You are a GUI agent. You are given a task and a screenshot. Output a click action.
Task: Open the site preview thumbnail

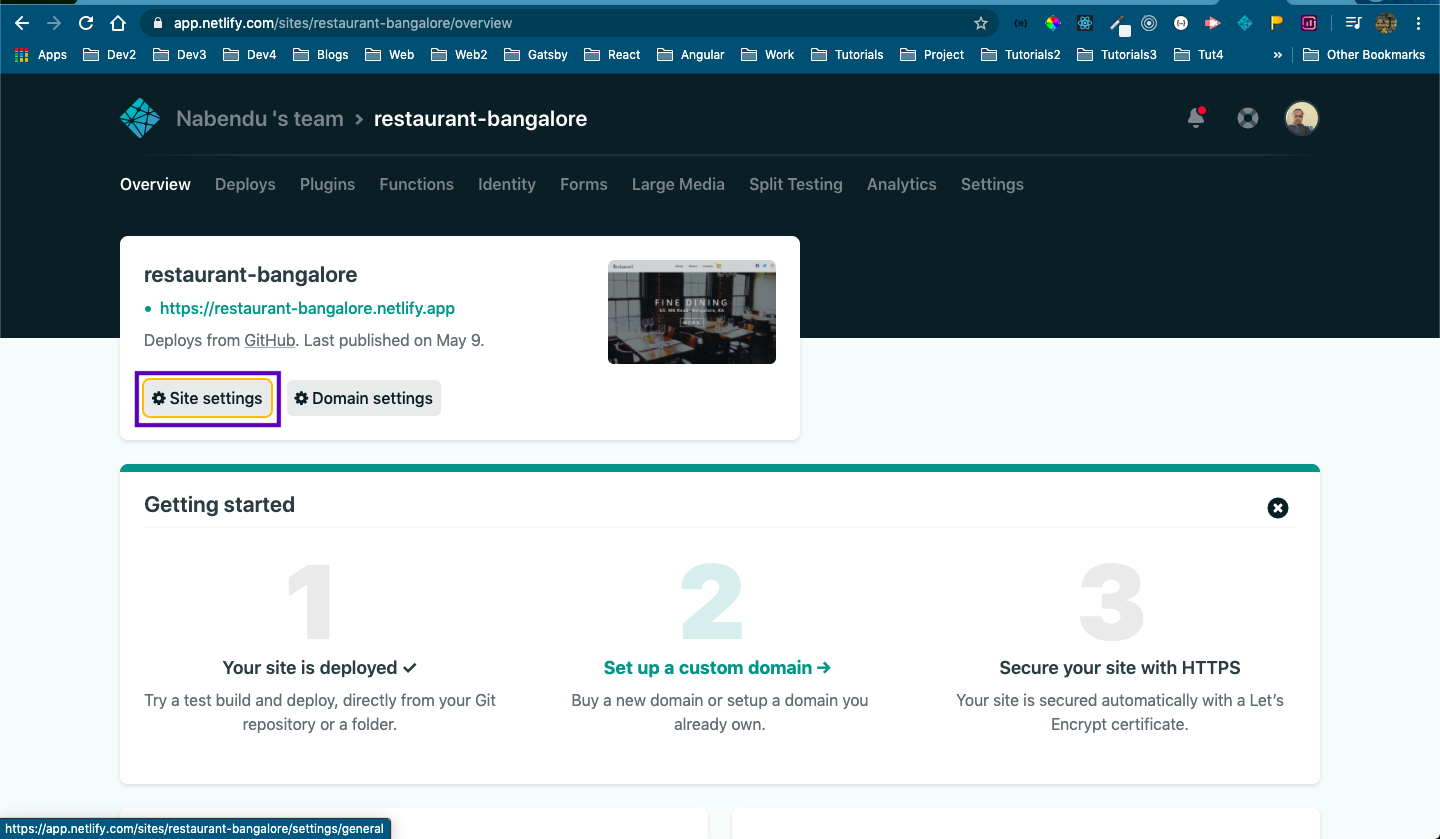coord(692,312)
